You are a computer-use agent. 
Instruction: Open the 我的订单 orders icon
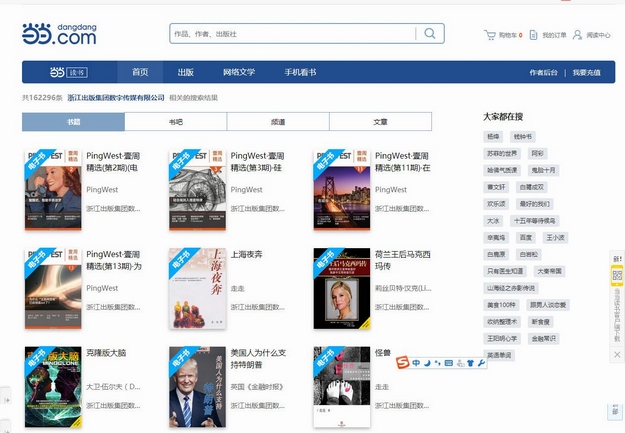(533, 35)
